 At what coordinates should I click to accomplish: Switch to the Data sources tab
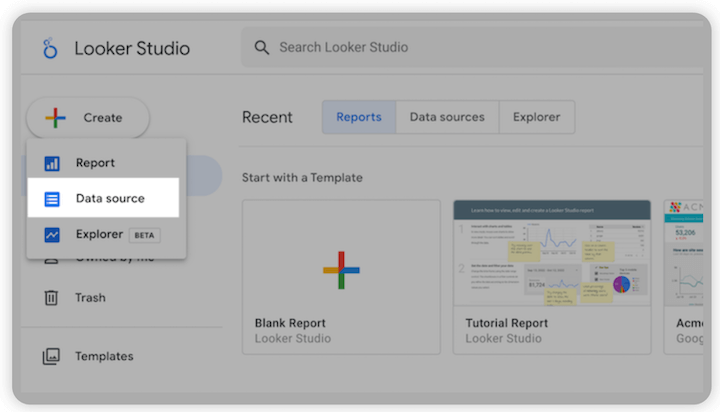447,117
